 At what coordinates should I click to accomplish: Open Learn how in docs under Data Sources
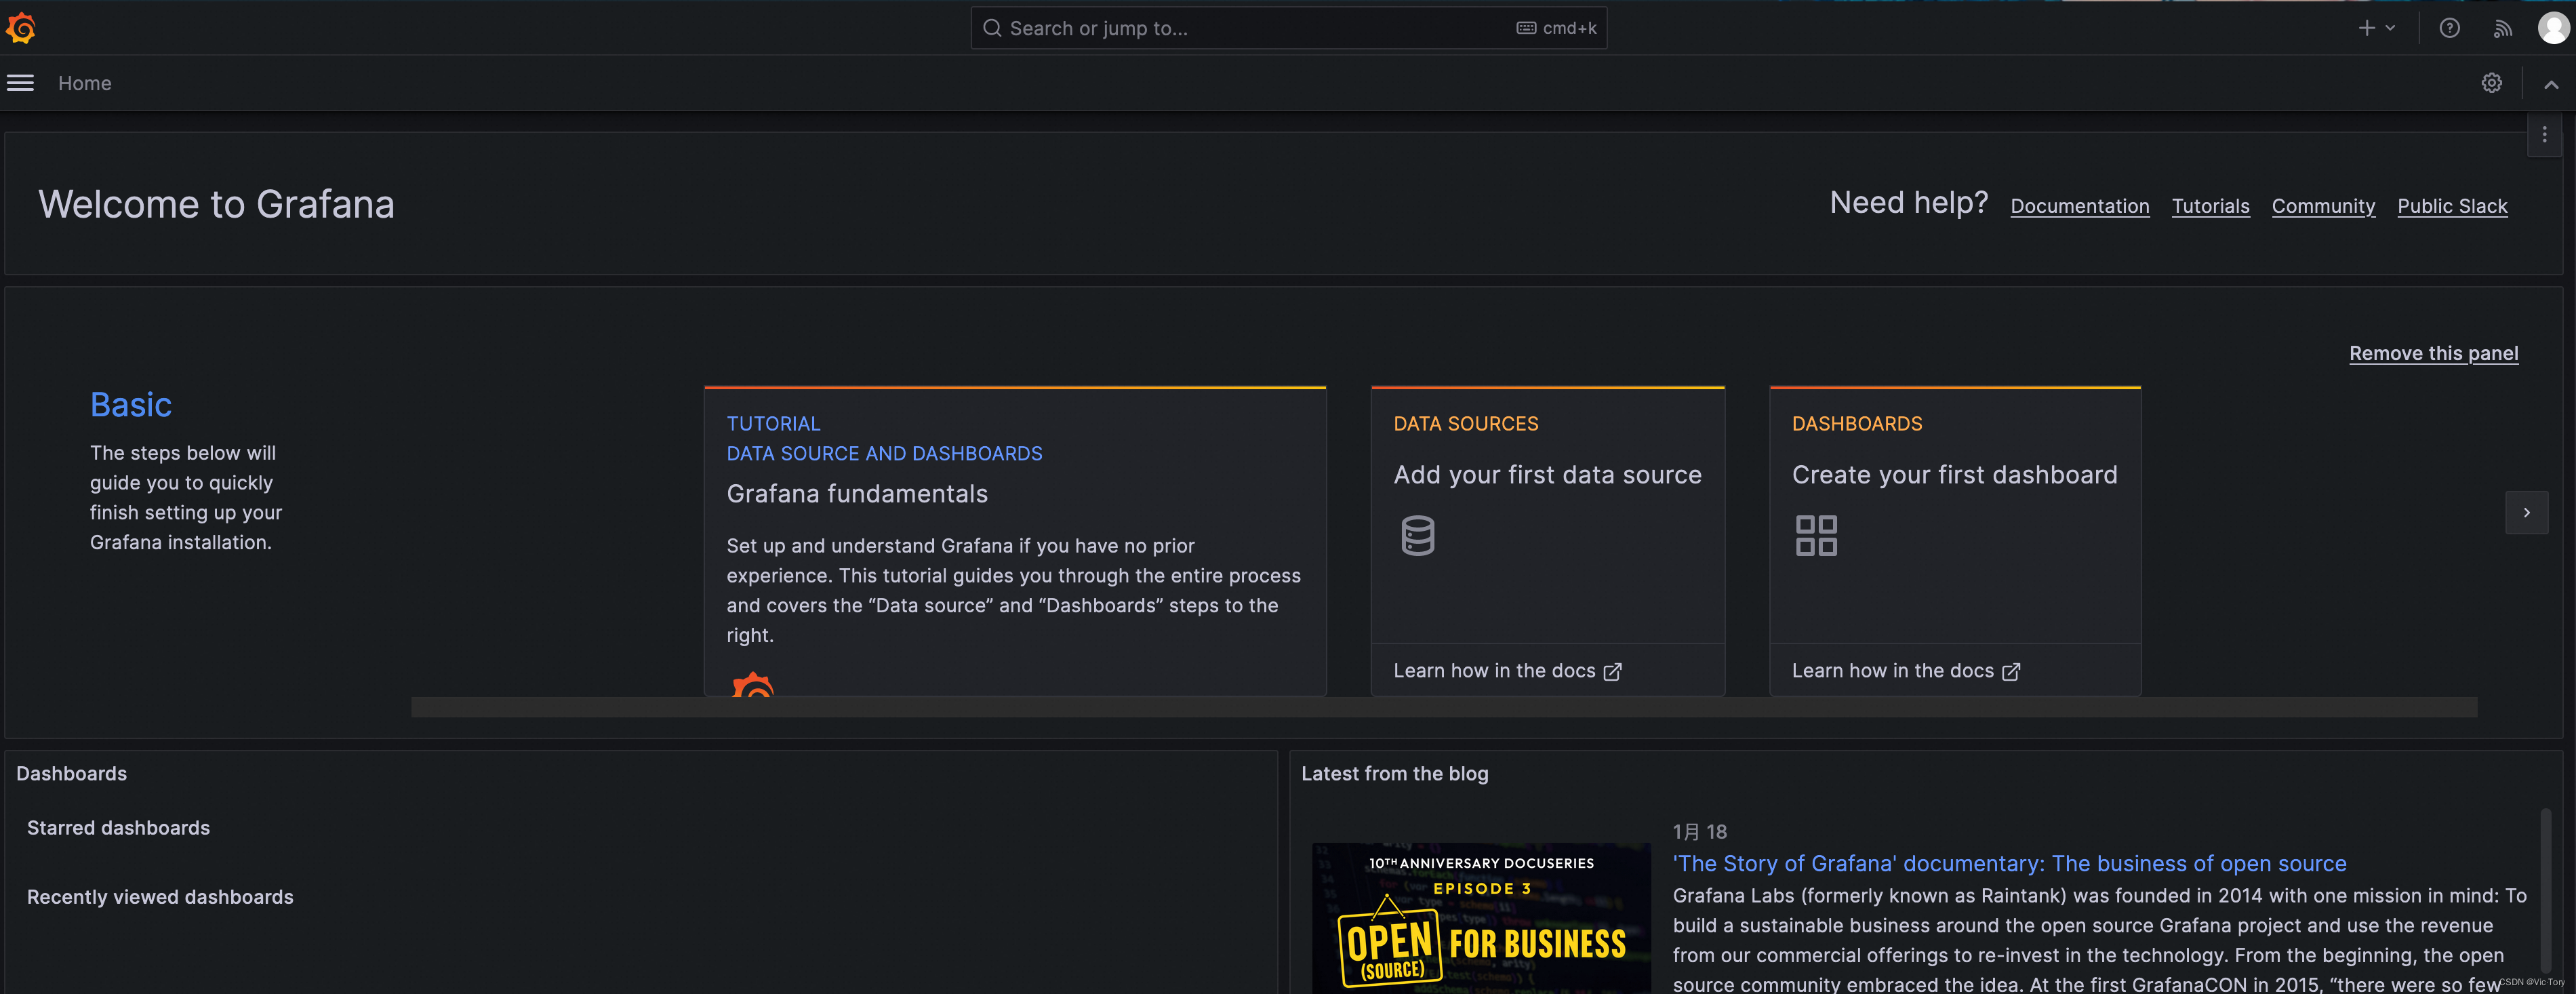tap(1507, 671)
